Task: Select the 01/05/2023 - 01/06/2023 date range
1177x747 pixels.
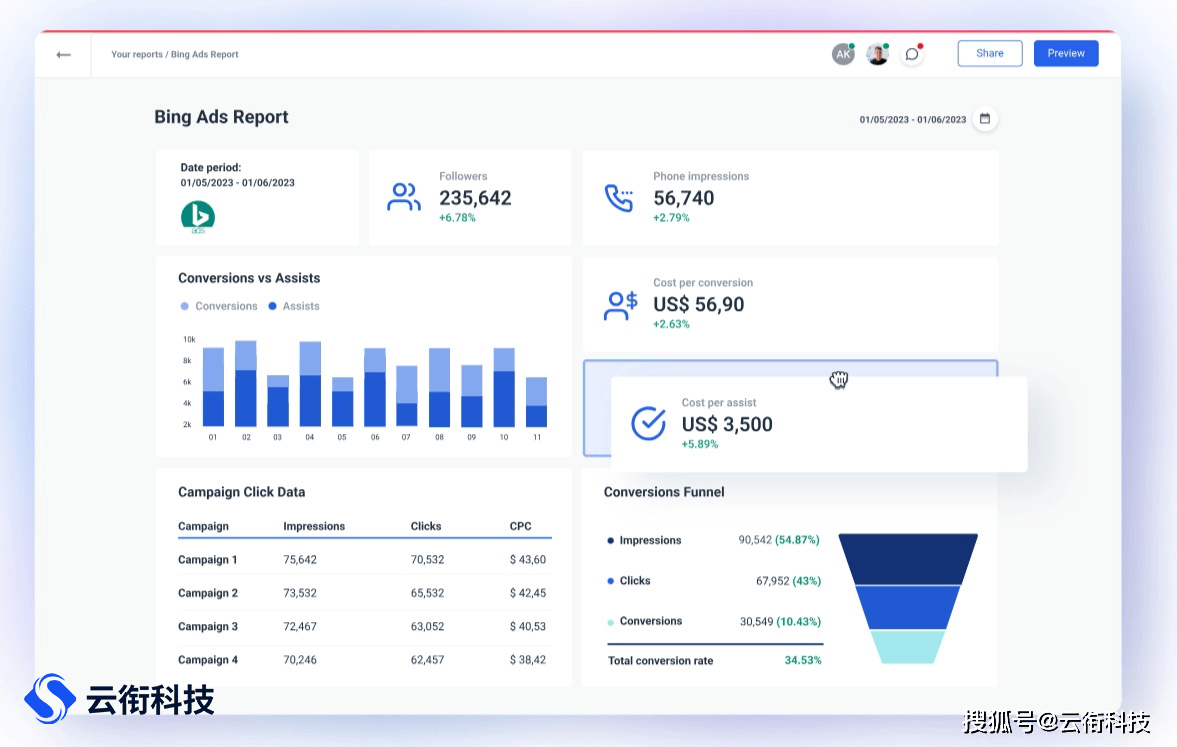Action: (913, 119)
